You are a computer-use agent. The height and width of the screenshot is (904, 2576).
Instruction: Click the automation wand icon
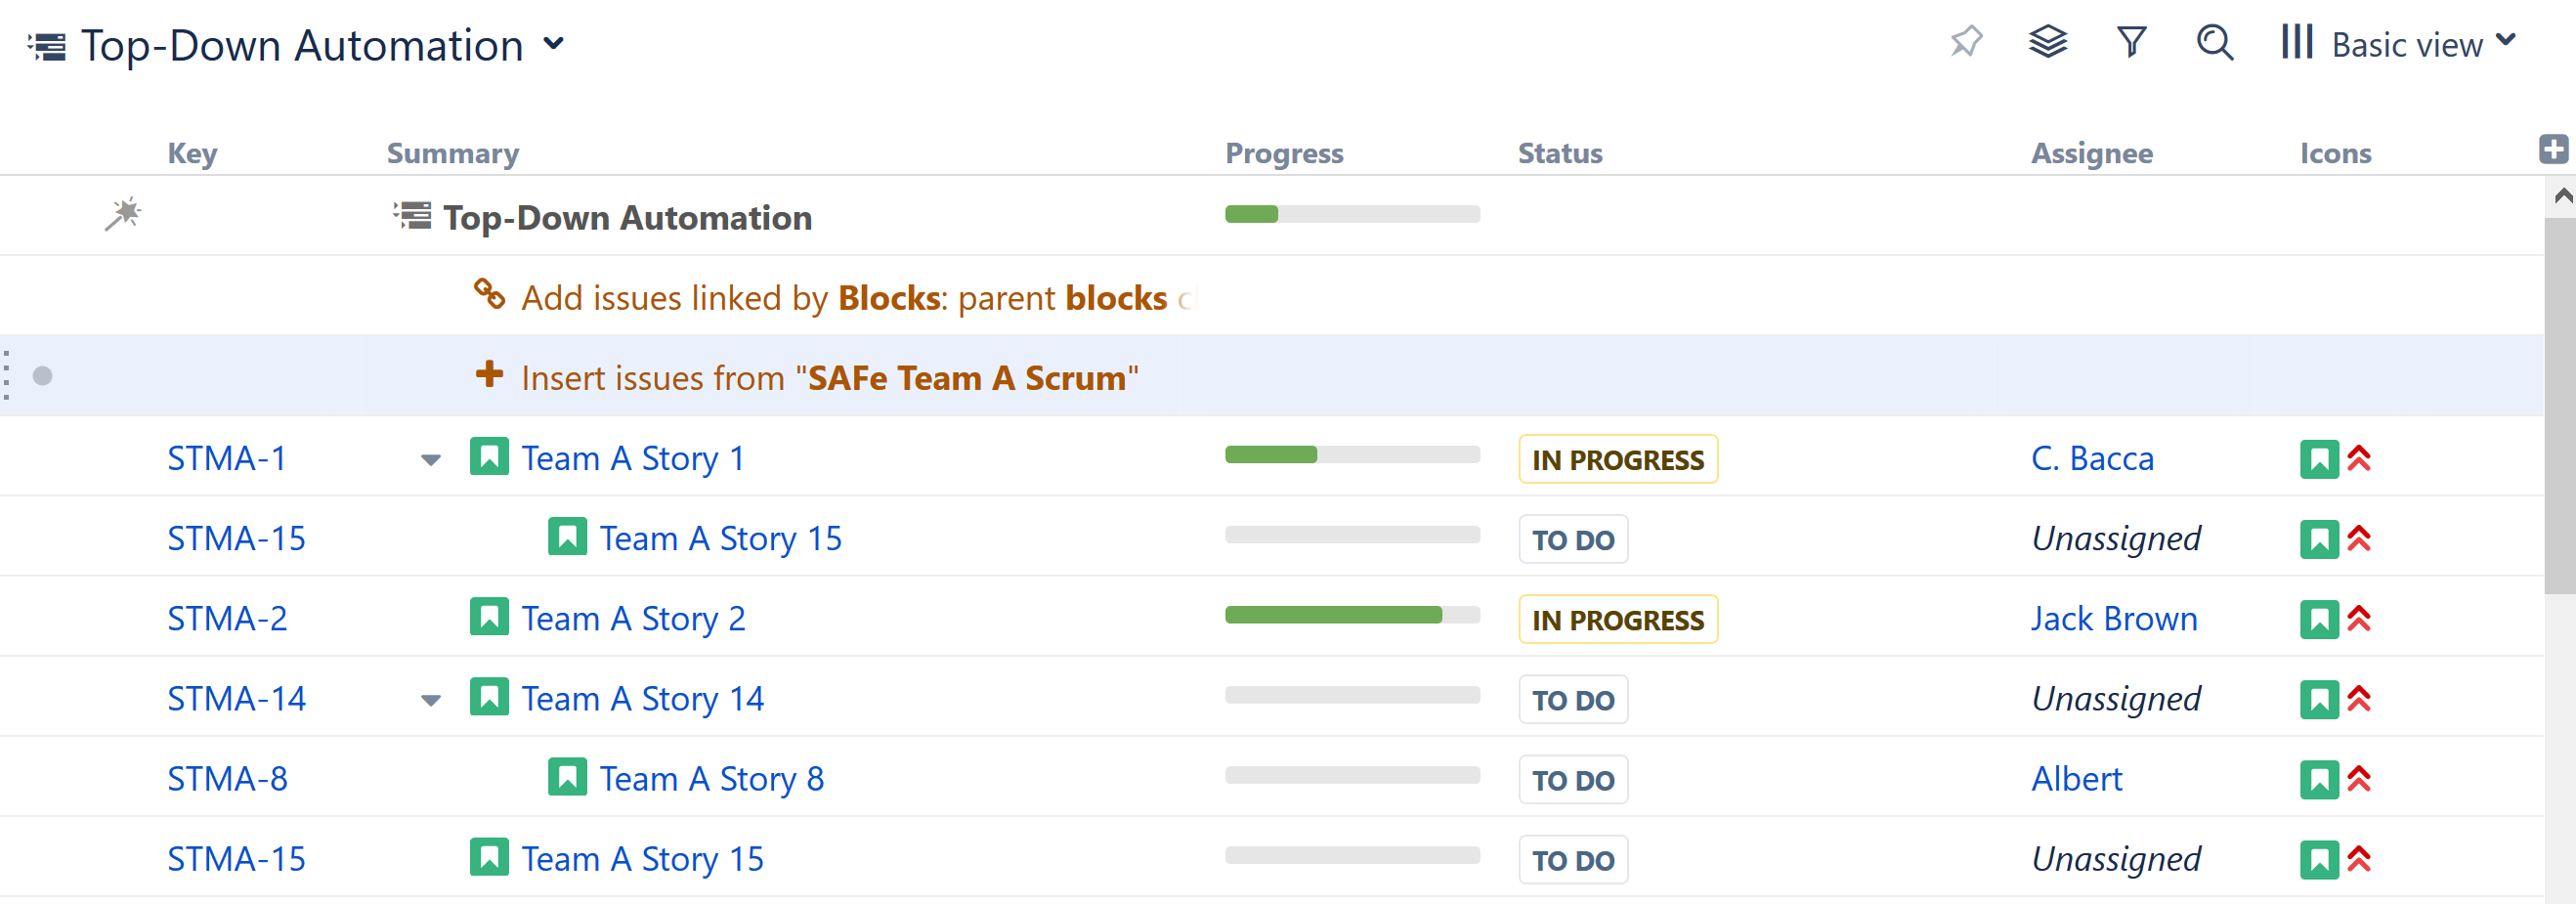pyautogui.click(x=124, y=214)
